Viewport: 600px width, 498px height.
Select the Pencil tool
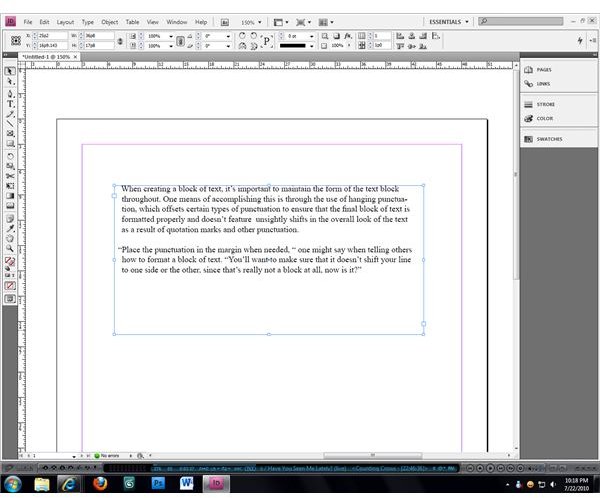10,114
